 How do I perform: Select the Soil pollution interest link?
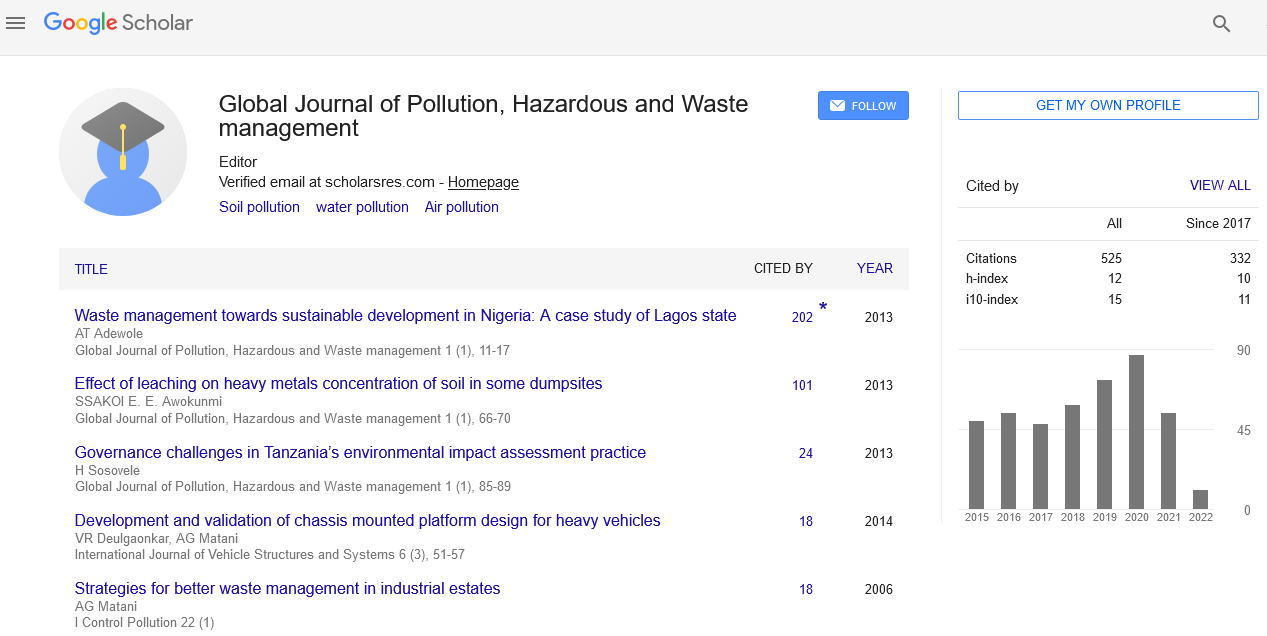click(x=259, y=207)
